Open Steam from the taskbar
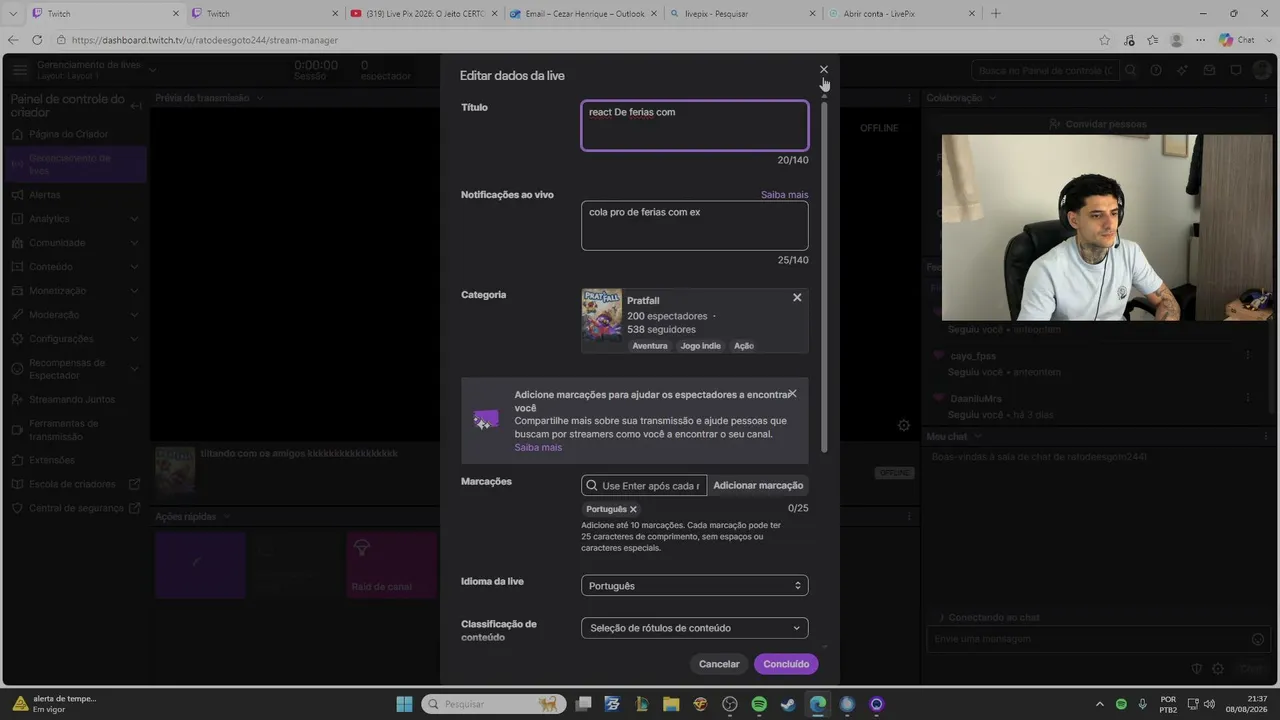 (788, 704)
